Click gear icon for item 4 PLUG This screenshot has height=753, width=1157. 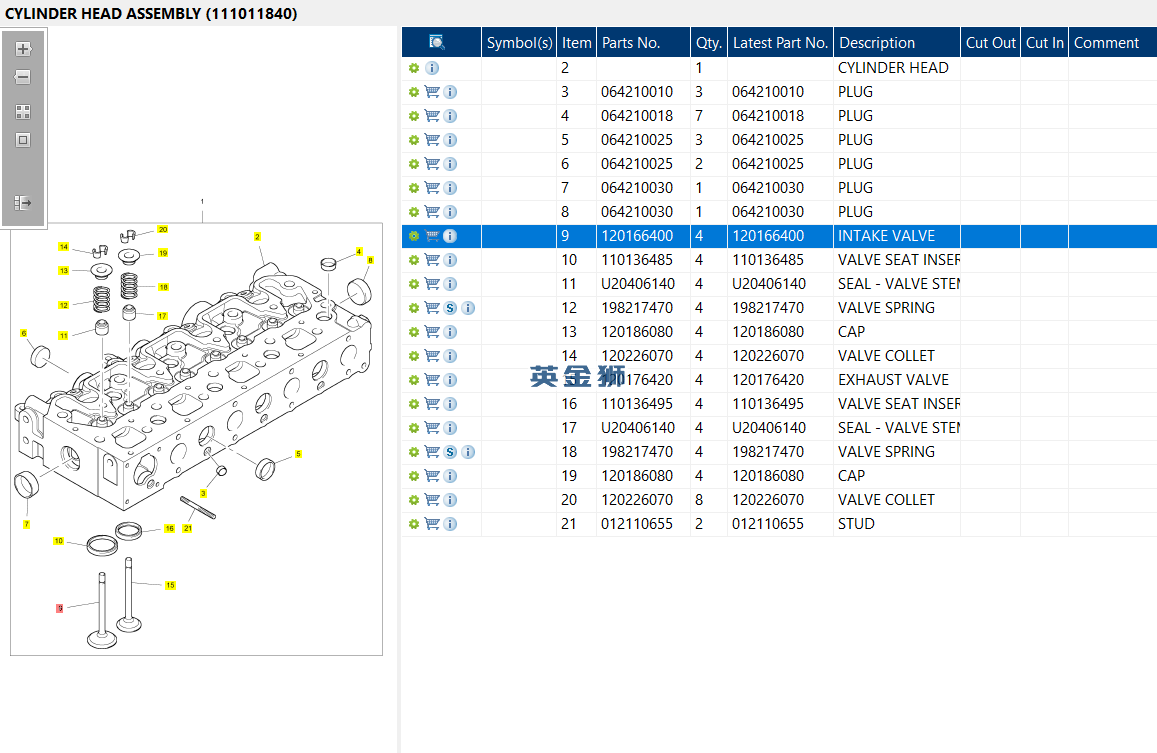(414, 116)
